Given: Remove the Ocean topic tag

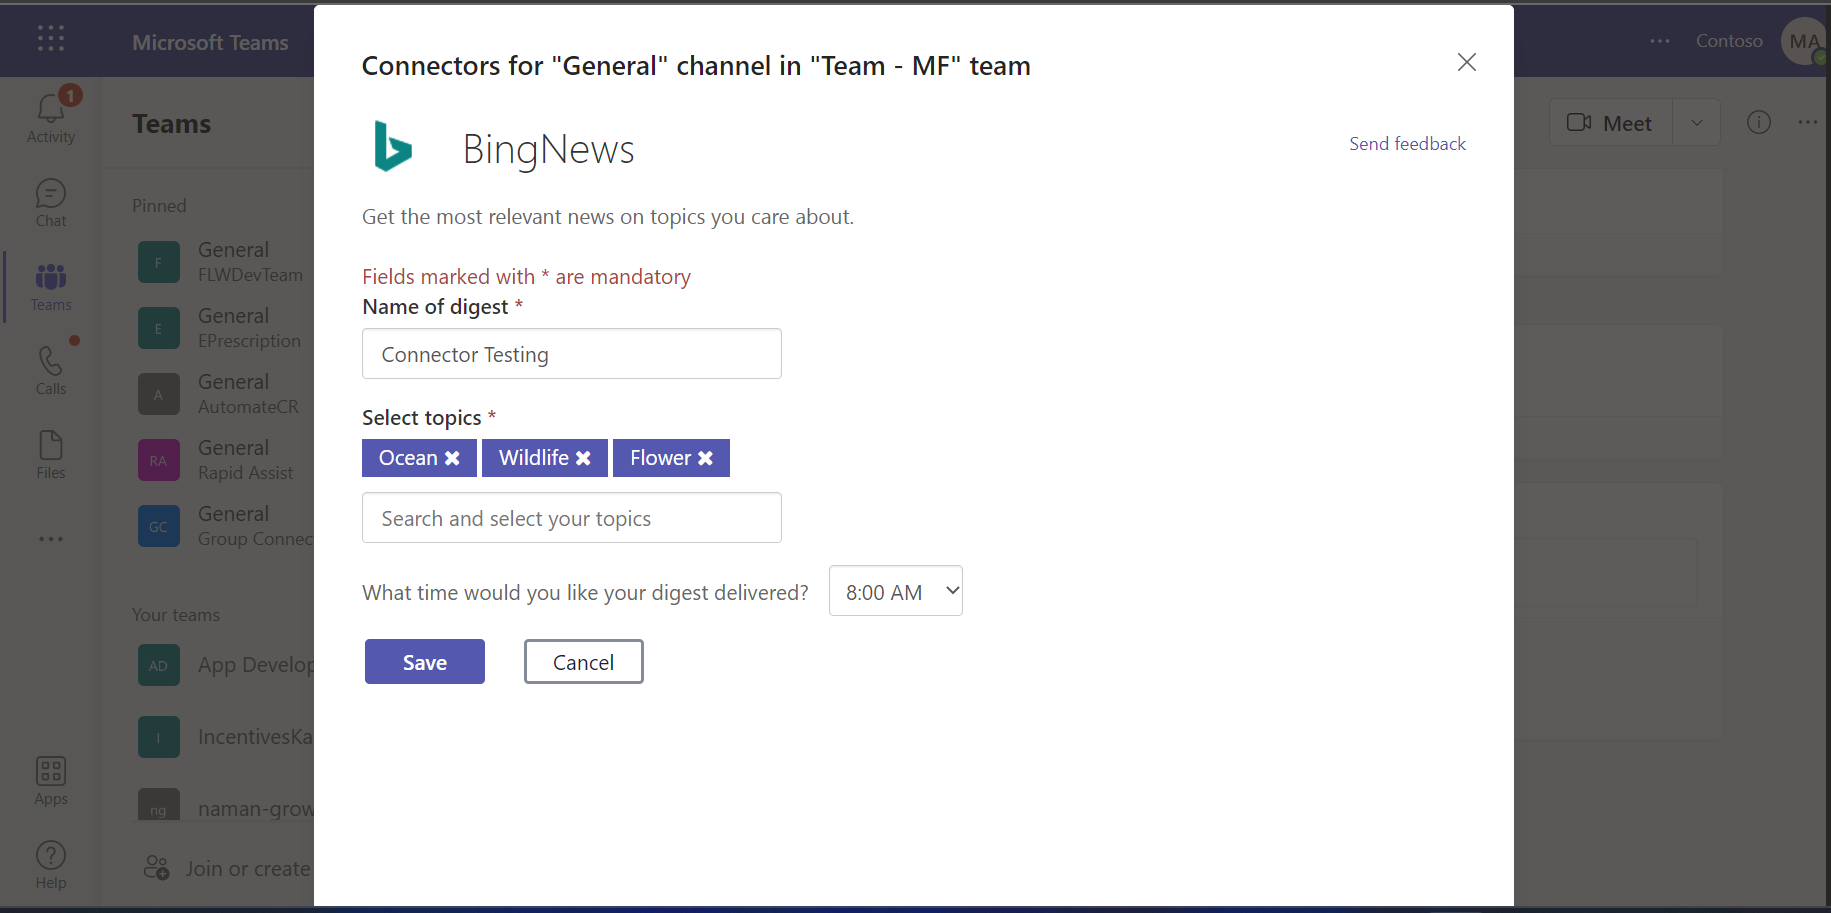Looking at the screenshot, I should [452, 458].
